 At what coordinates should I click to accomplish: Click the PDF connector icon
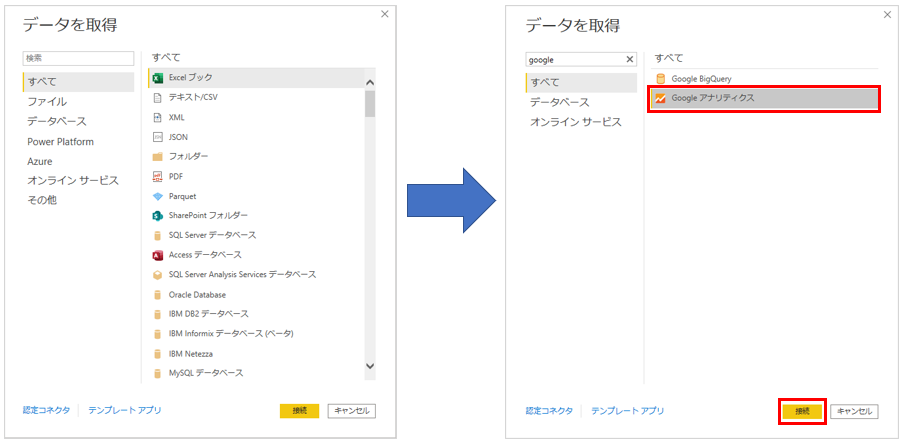pos(158,177)
